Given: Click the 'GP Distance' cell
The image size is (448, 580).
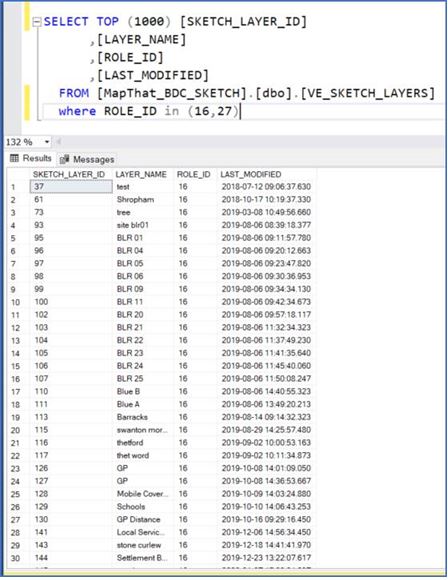Looking at the screenshot, I should point(143,520).
